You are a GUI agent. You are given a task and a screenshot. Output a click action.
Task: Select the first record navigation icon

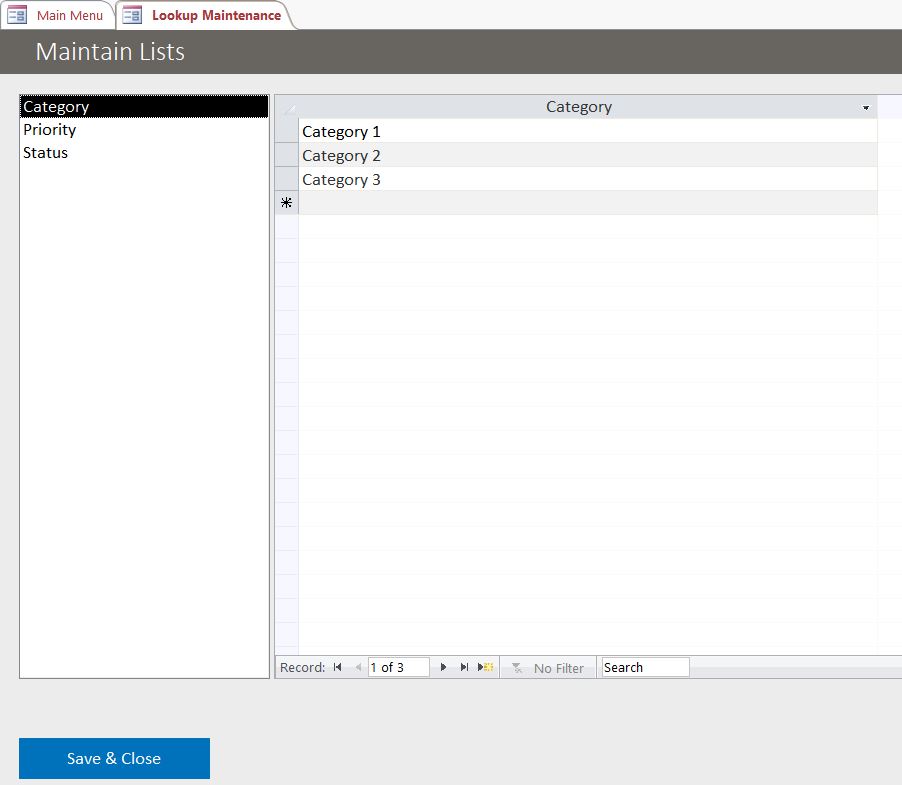point(338,667)
